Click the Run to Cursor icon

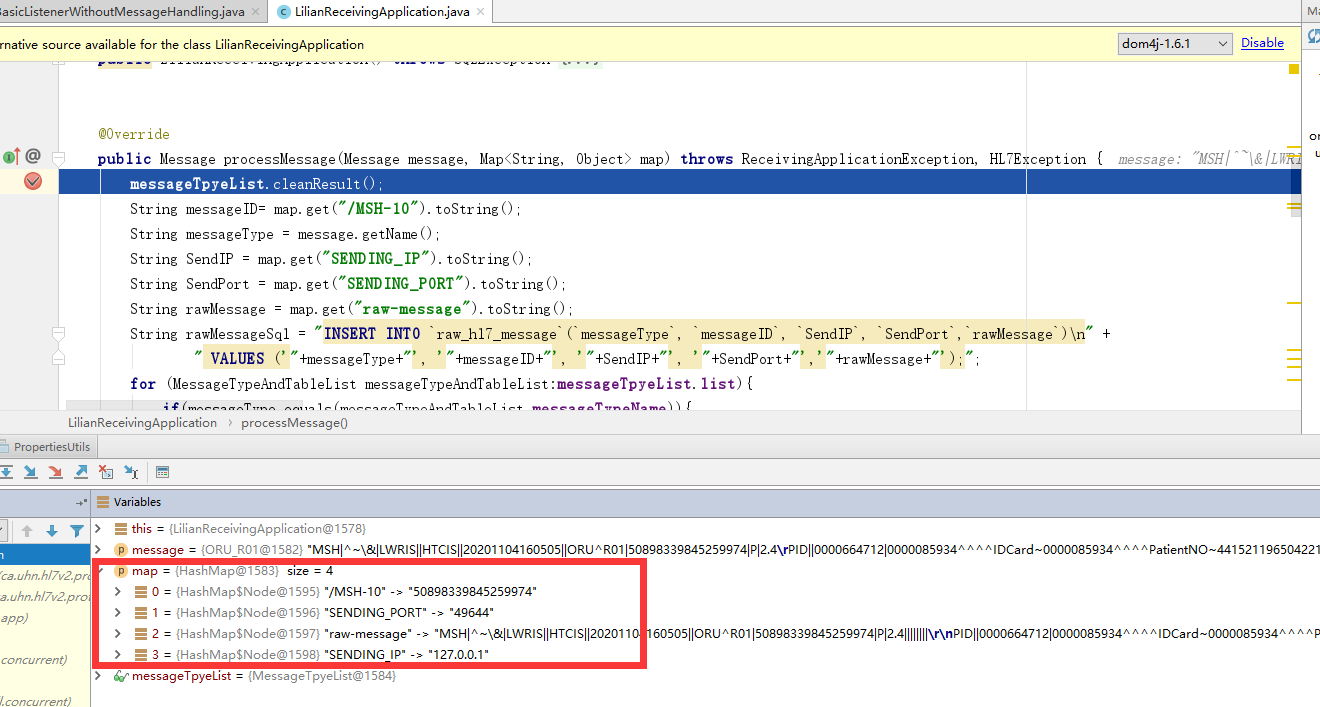point(131,472)
